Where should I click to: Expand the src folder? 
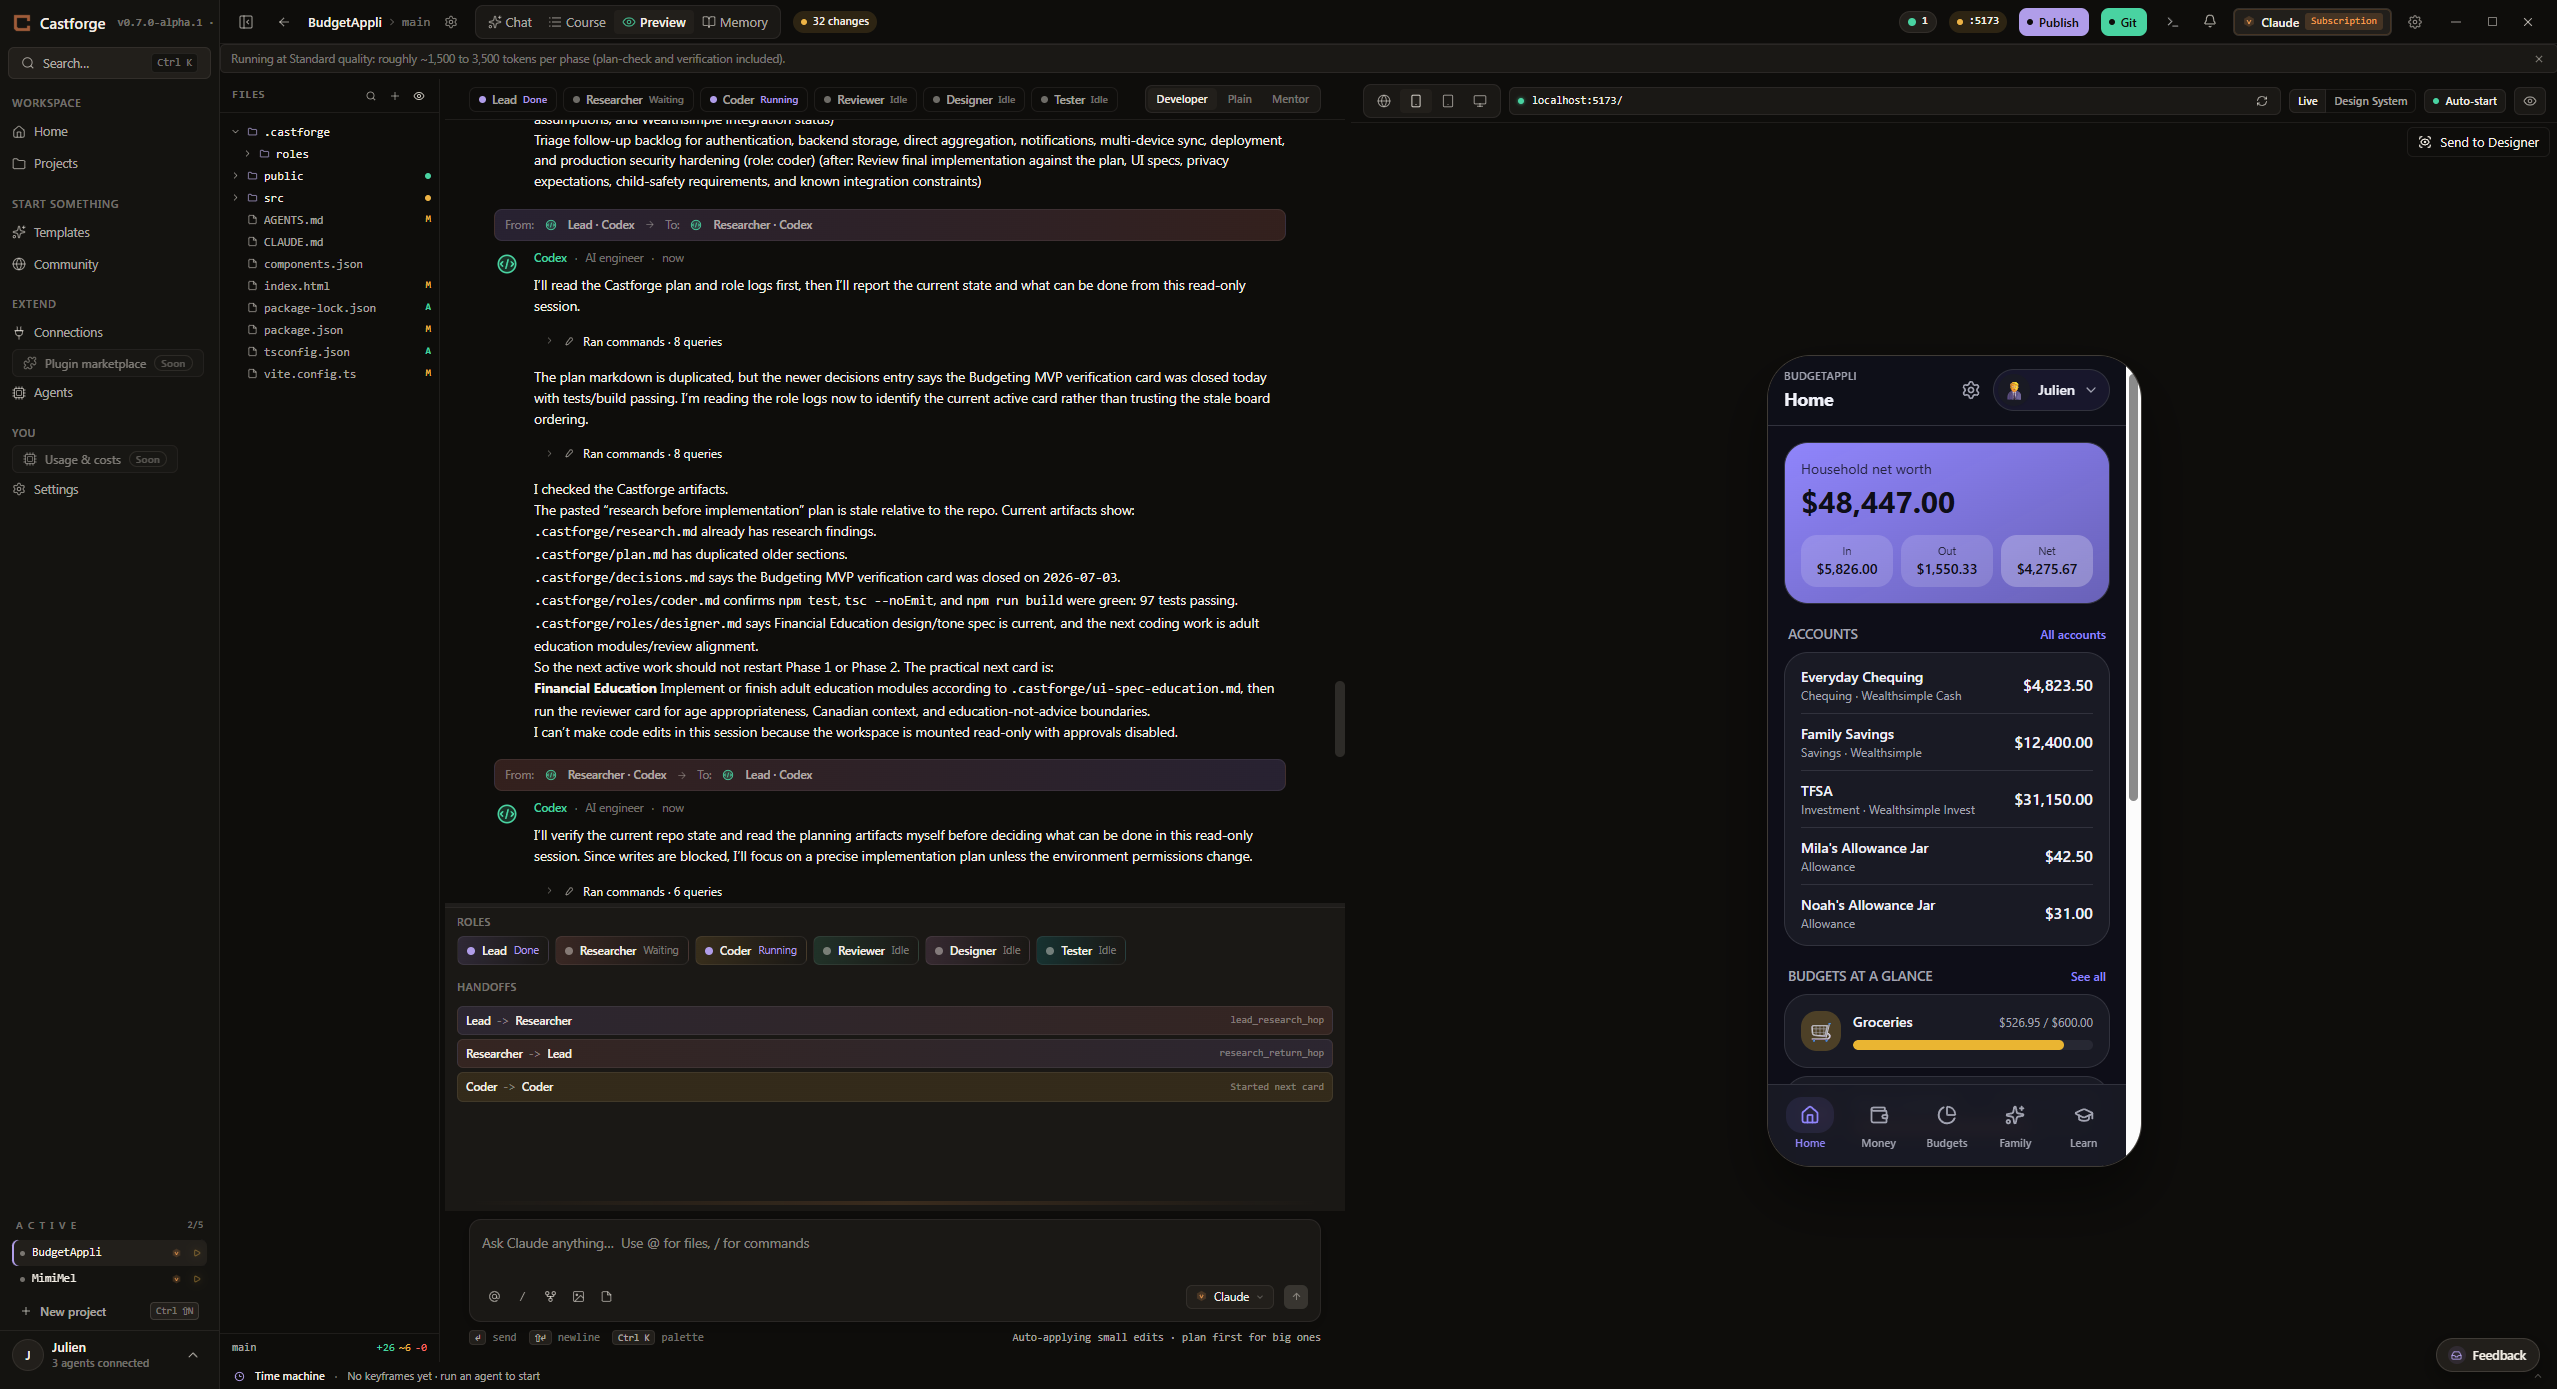(236, 198)
